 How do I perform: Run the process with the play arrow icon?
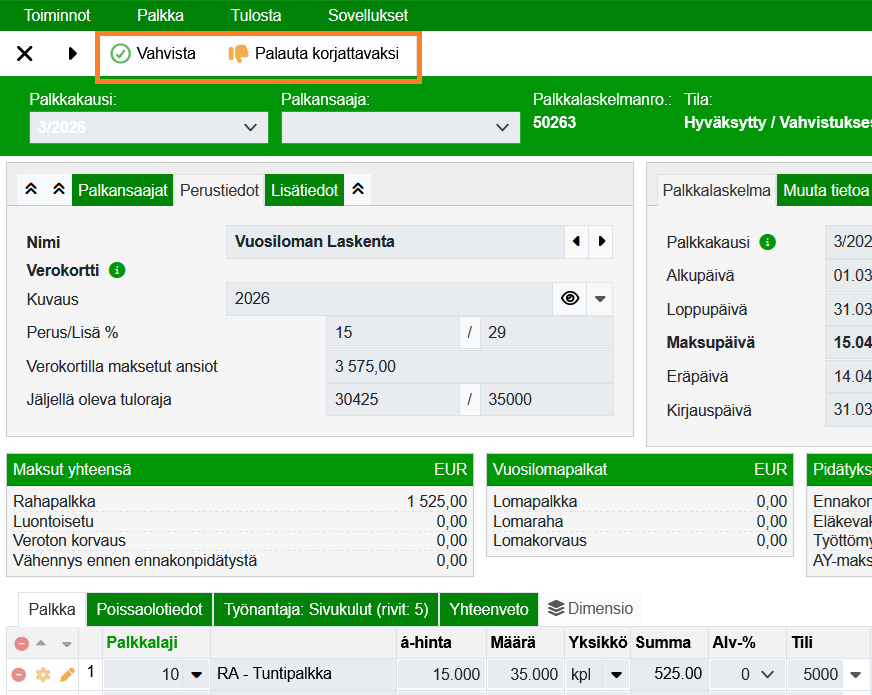click(70, 54)
